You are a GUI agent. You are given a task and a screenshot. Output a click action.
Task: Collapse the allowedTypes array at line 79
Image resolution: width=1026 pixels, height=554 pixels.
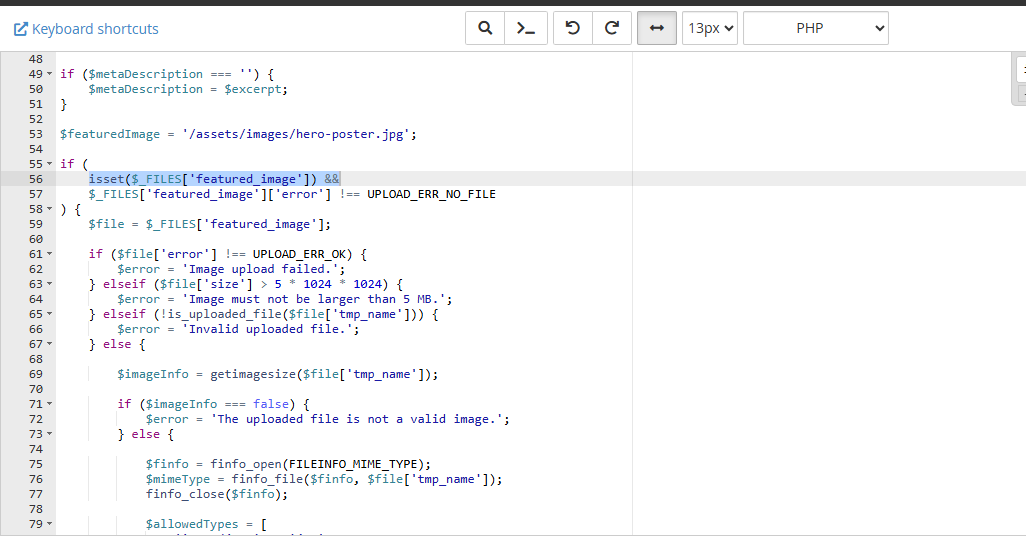pos(50,524)
